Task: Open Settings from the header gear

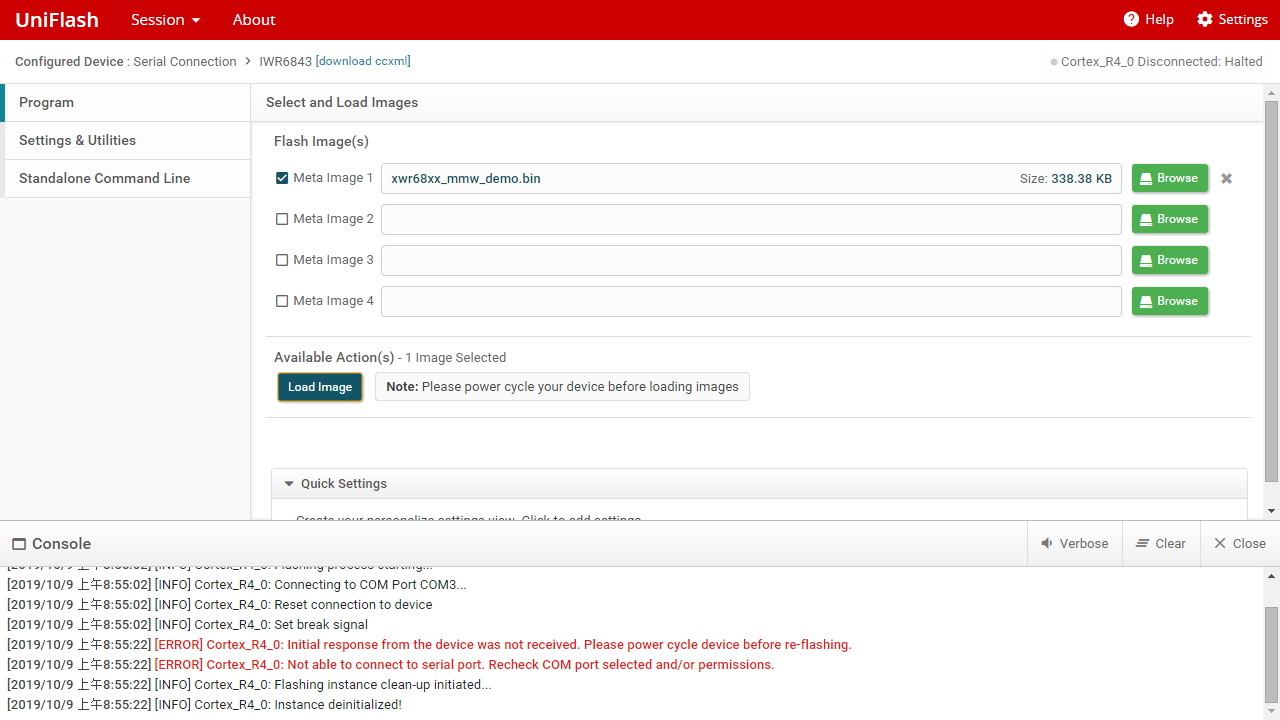Action: pyautogui.click(x=1232, y=19)
